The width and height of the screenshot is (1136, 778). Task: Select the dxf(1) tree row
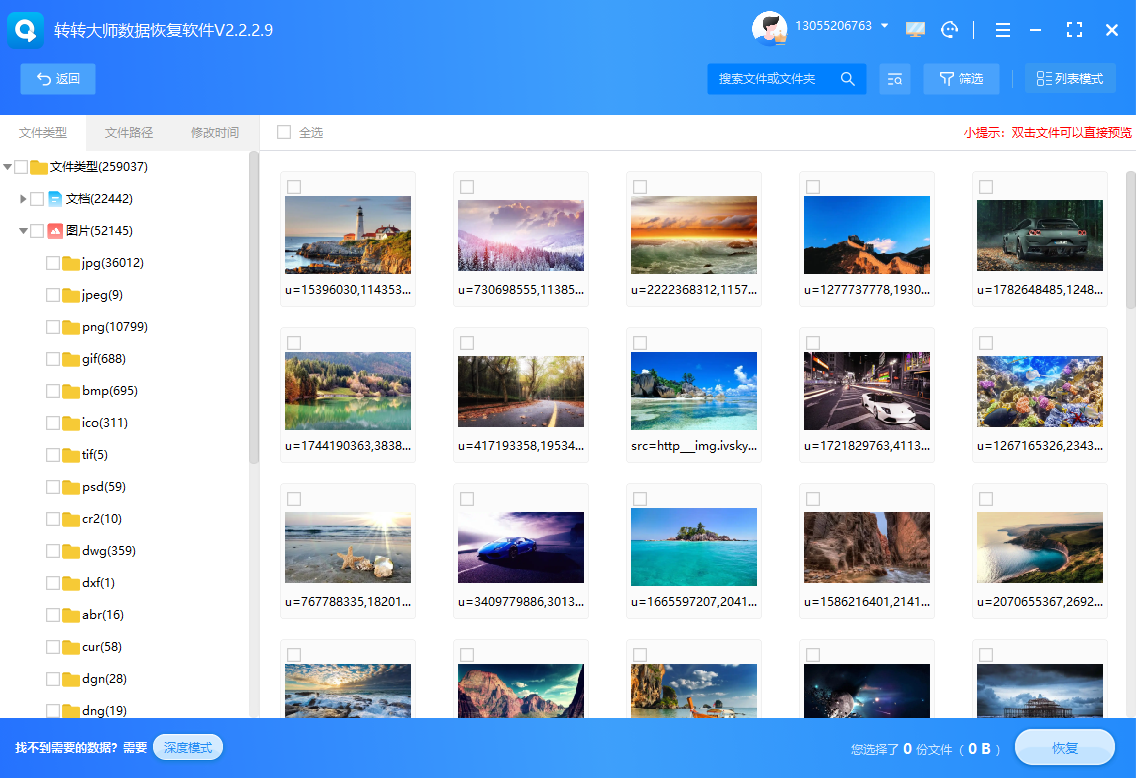(x=99, y=582)
